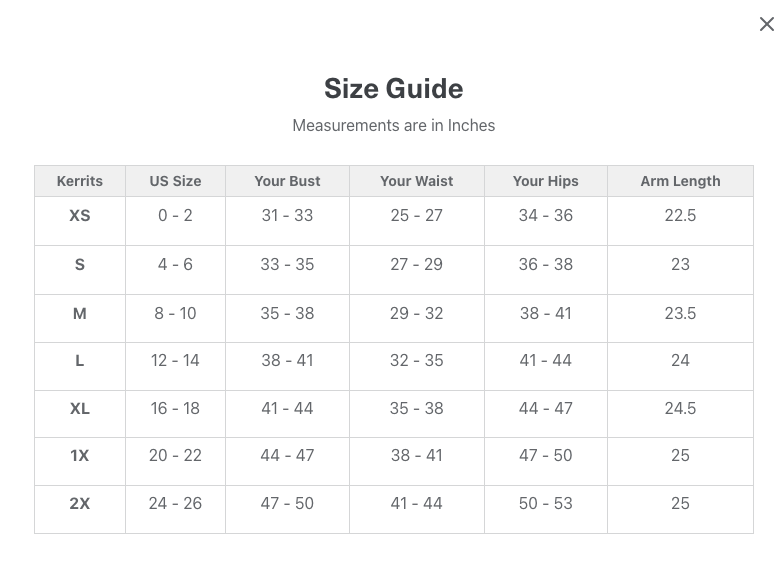Click the Arm Length column header
This screenshot has width=777, height=562.
[x=680, y=181]
